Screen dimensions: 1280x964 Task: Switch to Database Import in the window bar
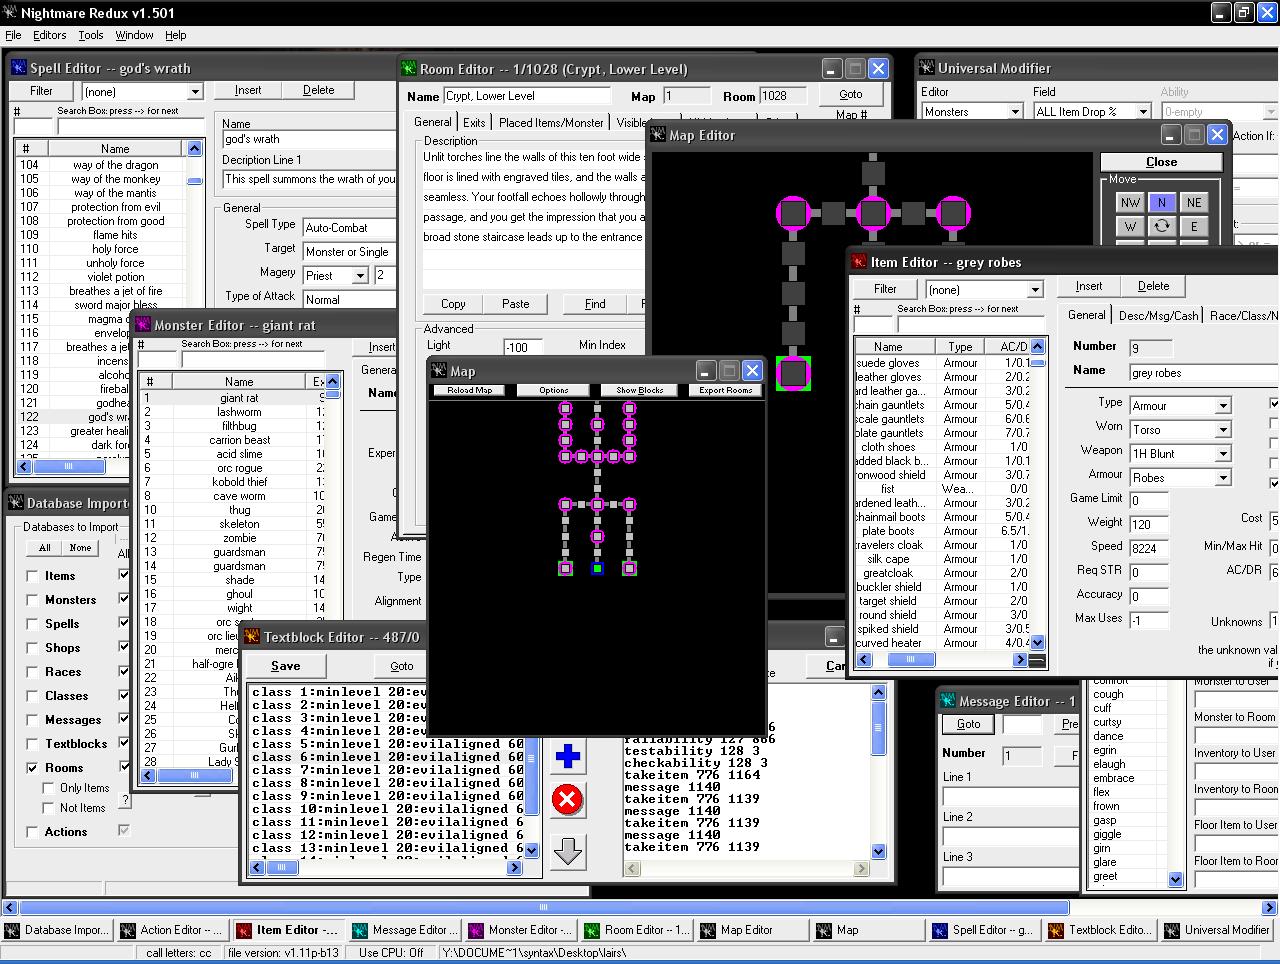point(57,930)
